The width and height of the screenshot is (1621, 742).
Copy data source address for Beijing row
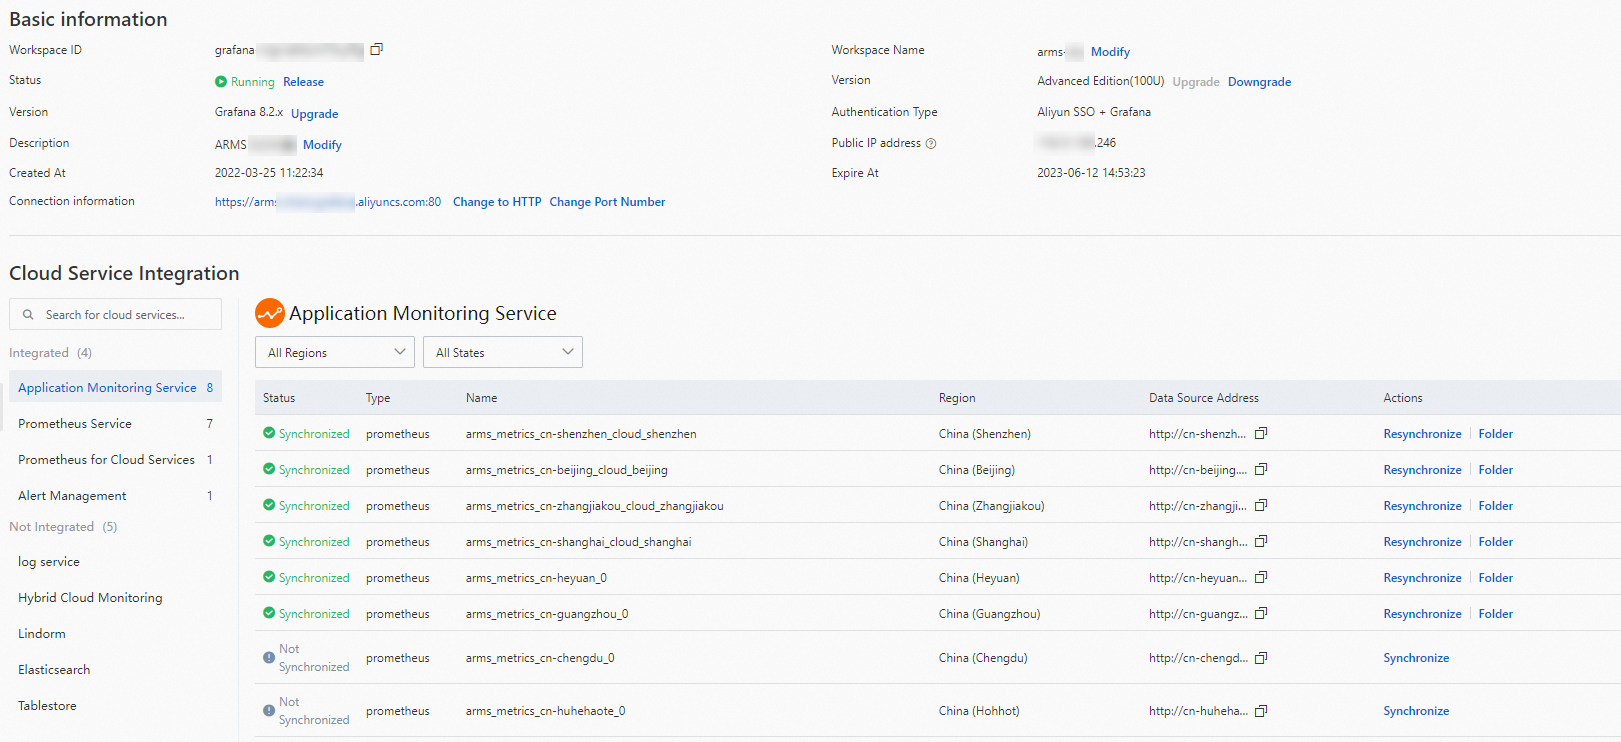(1261, 469)
